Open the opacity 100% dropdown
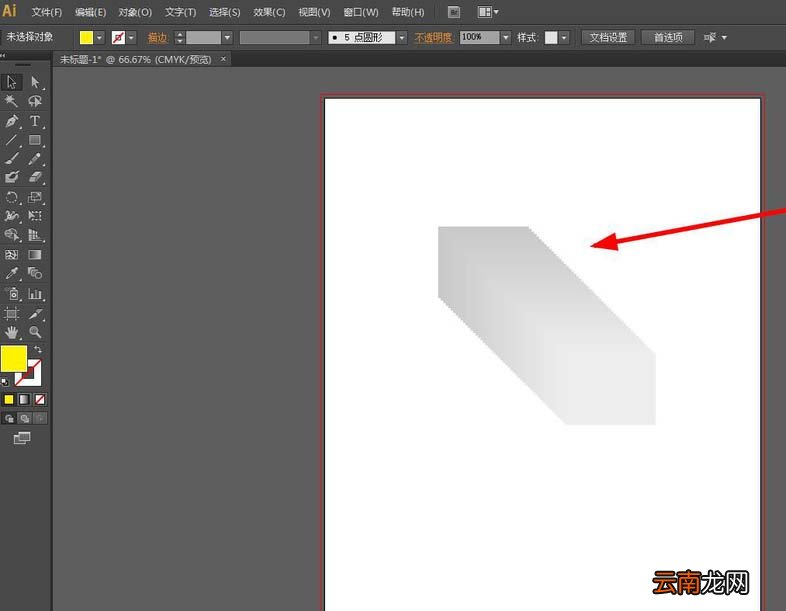Screen dimensions: 786x611 pyautogui.click(x=505, y=38)
